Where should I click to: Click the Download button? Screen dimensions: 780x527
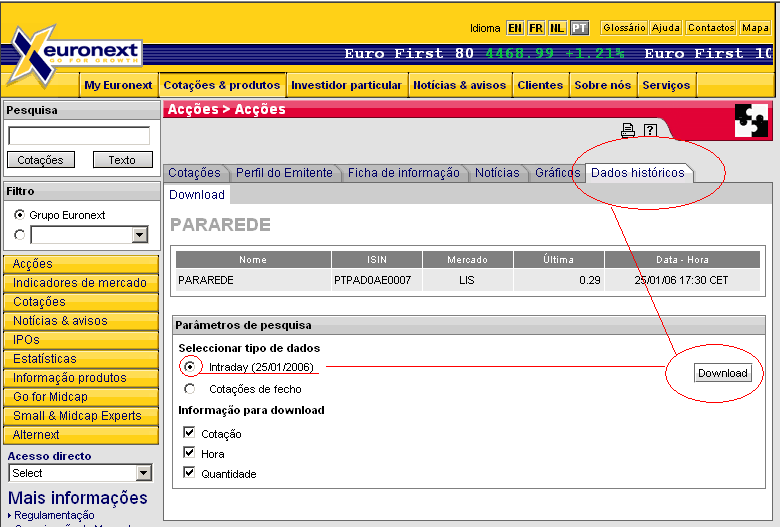pos(722,373)
